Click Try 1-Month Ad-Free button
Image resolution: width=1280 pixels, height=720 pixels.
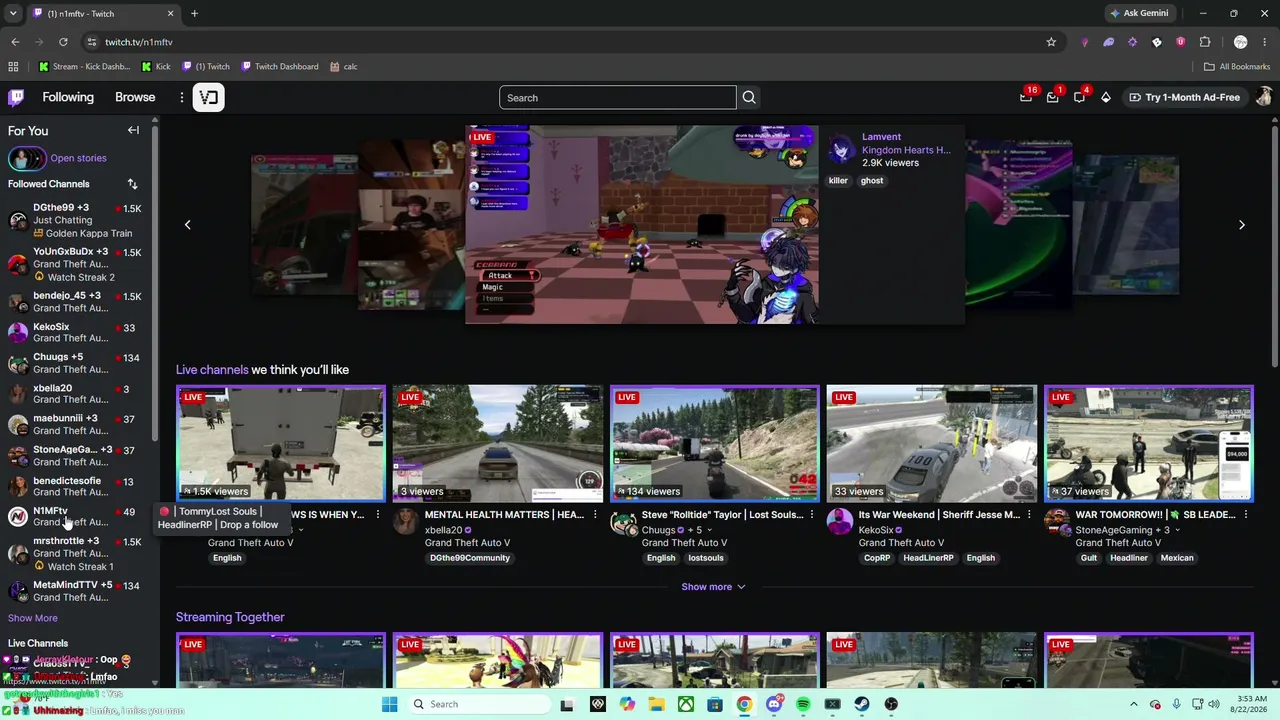1184,97
